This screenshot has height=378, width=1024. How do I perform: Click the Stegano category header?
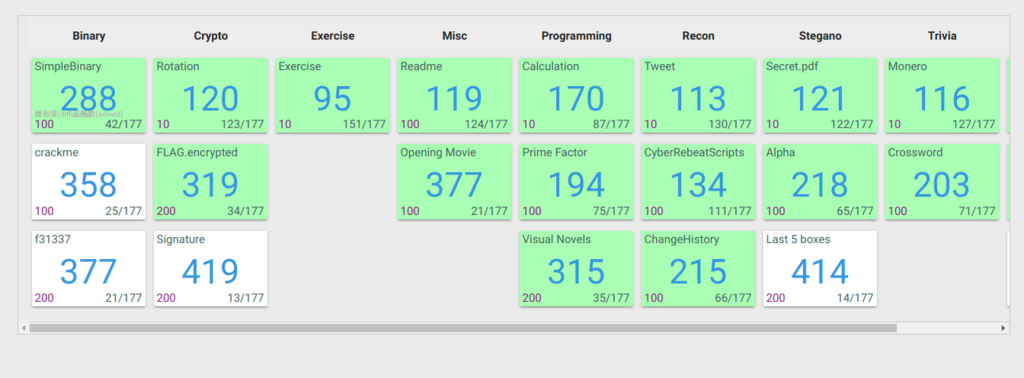pyautogui.click(x=820, y=36)
